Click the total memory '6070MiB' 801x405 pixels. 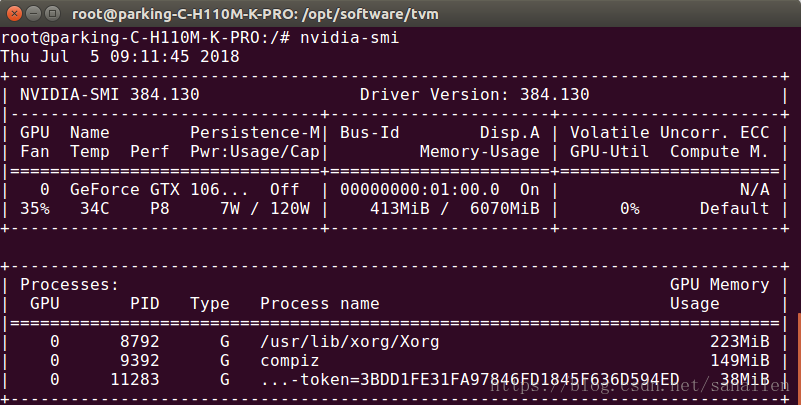pyautogui.click(x=505, y=209)
